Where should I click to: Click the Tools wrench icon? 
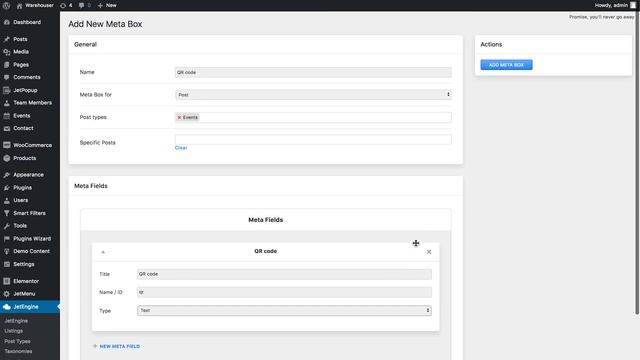click(7, 226)
